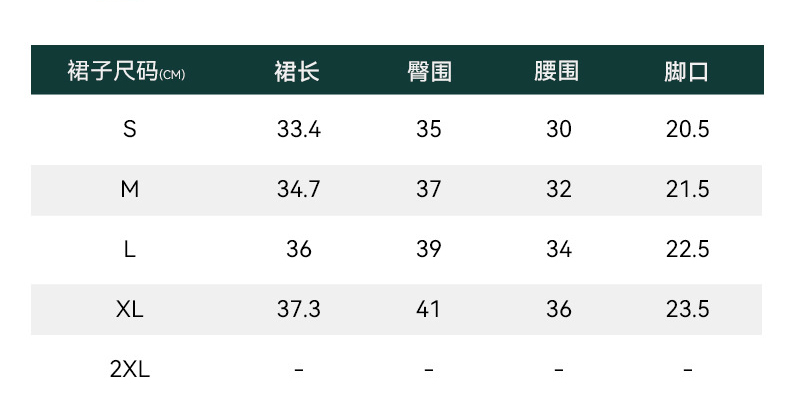Image resolution: width=790 pixels, height=401 pixels.
Task: Click the 裙子尺码 header cell
Action: (126, 72)
